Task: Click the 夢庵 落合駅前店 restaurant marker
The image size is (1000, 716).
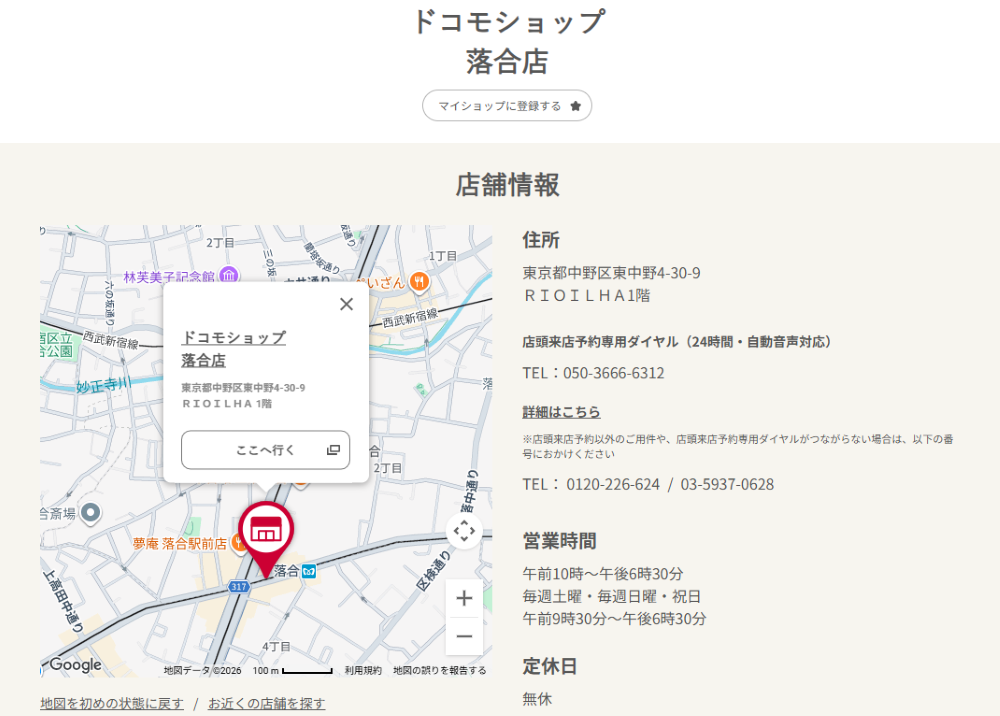Action: click(238, 543)
